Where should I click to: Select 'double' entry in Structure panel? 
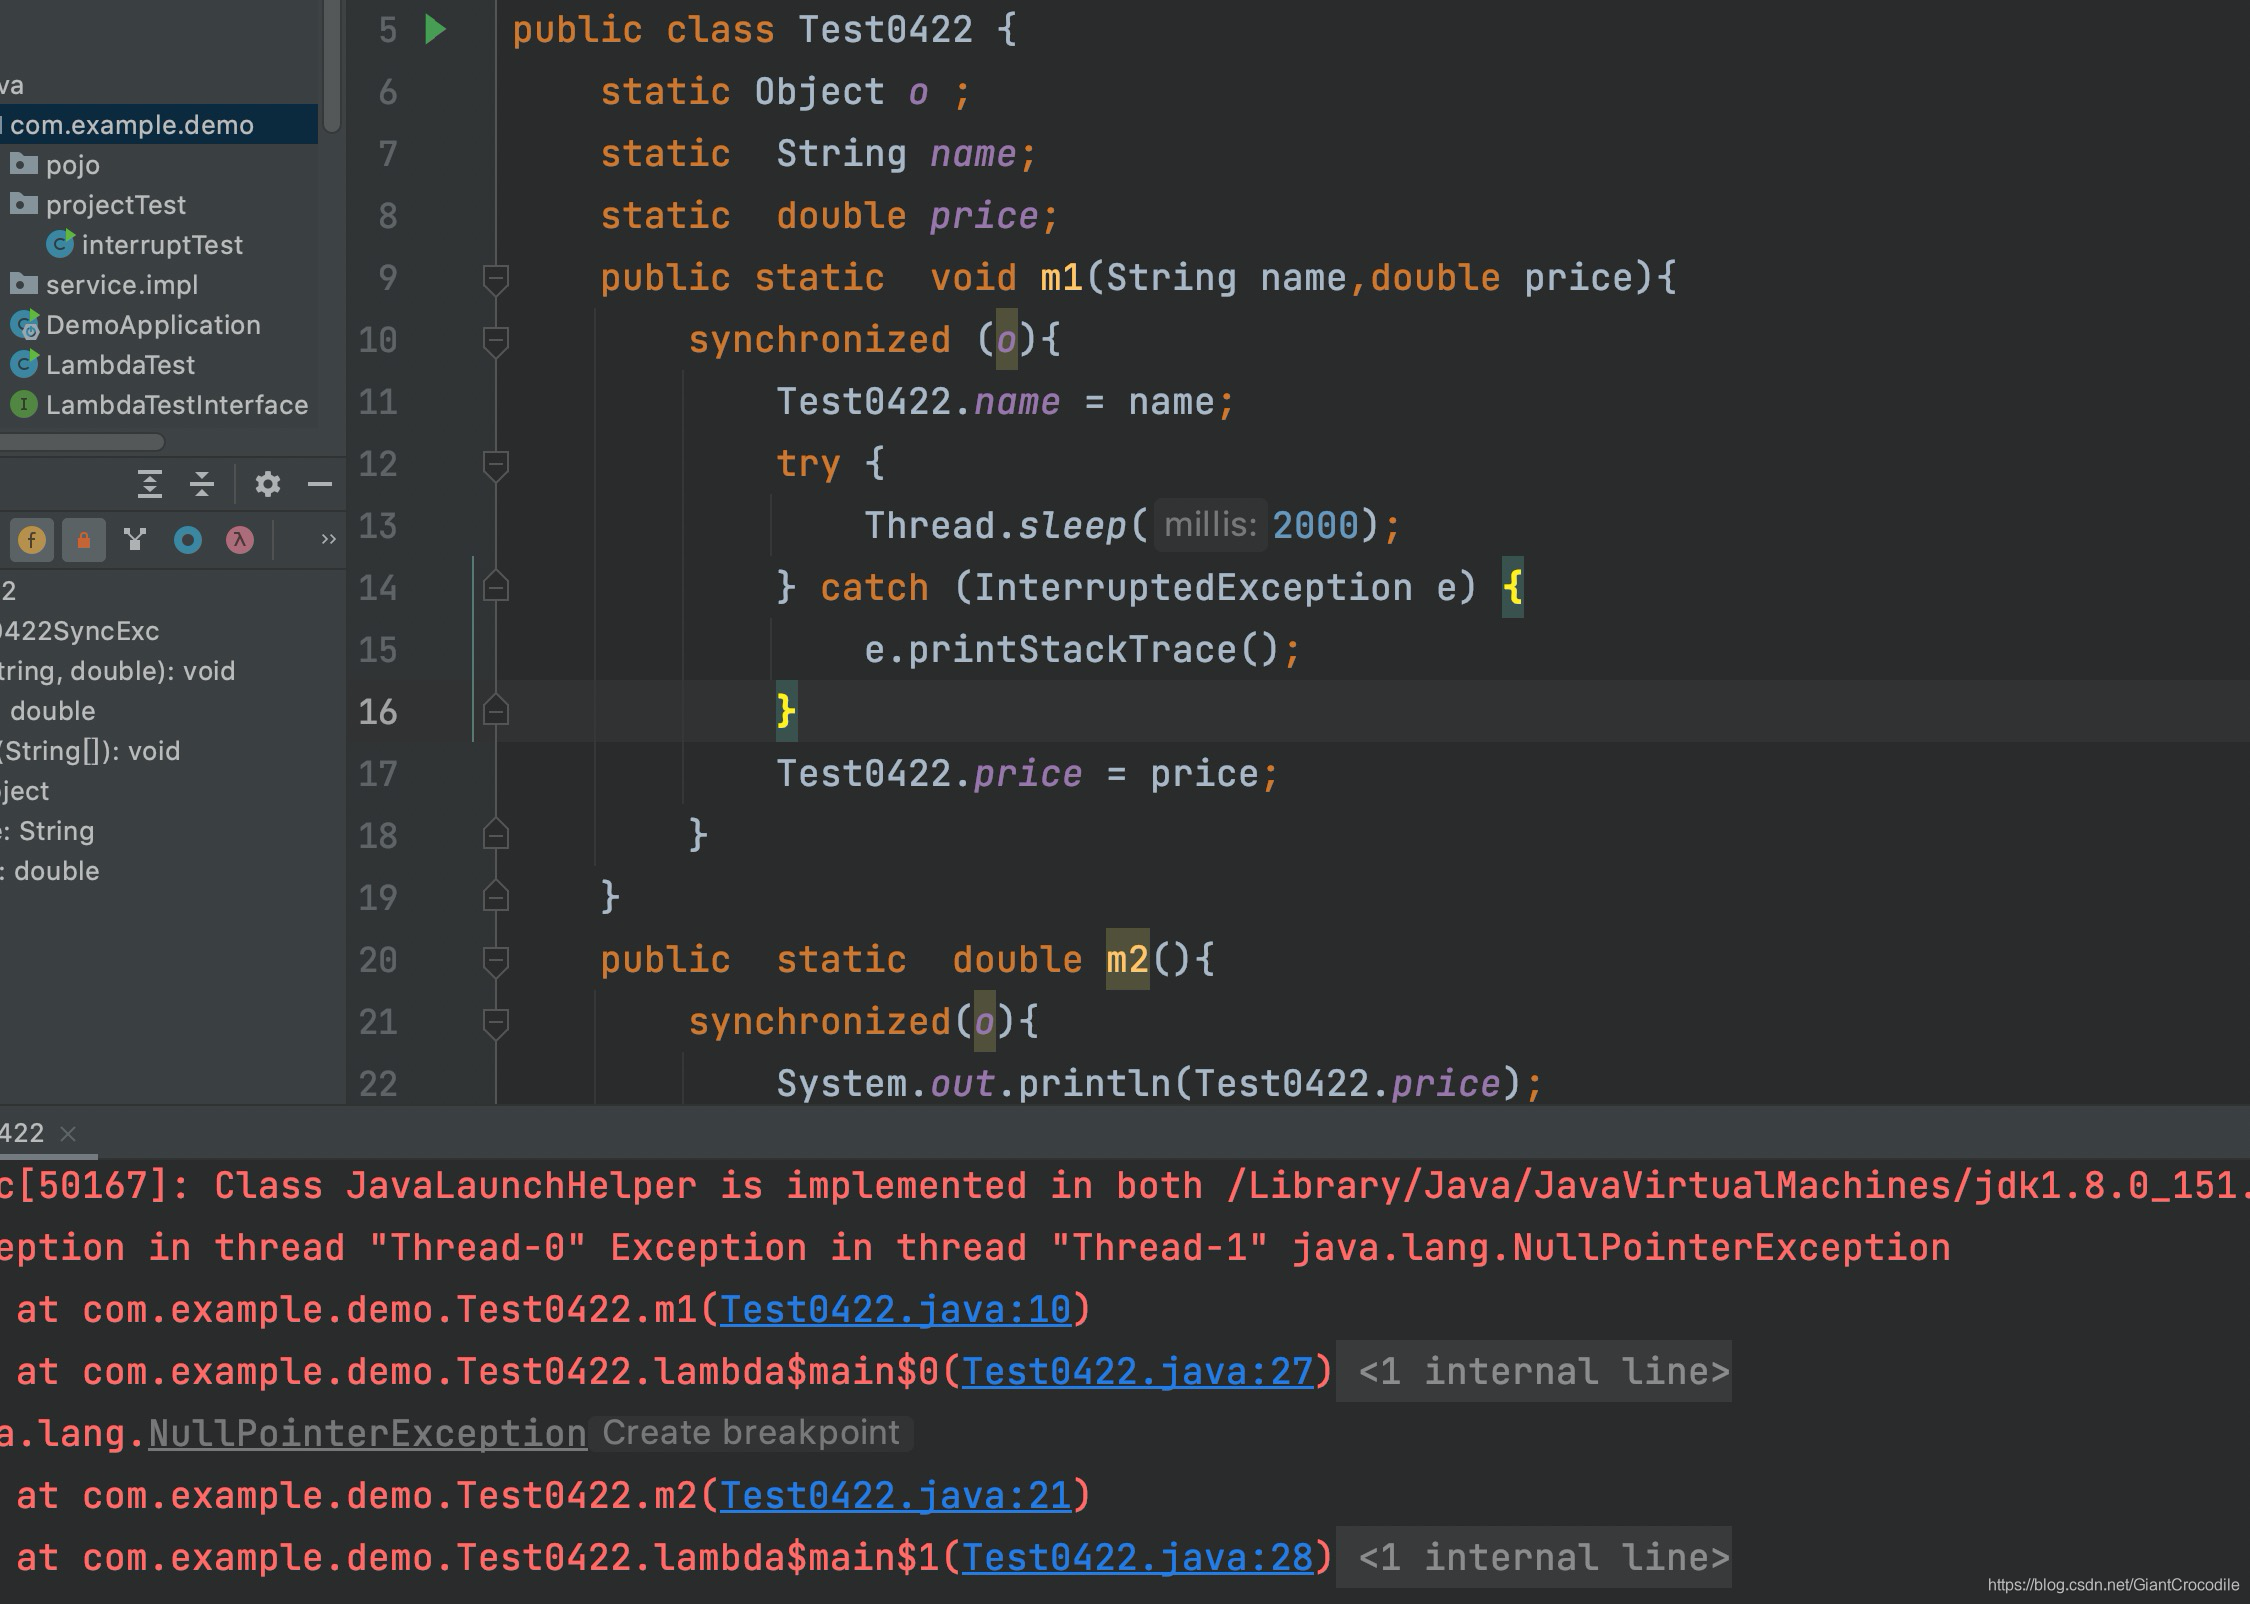52,711
